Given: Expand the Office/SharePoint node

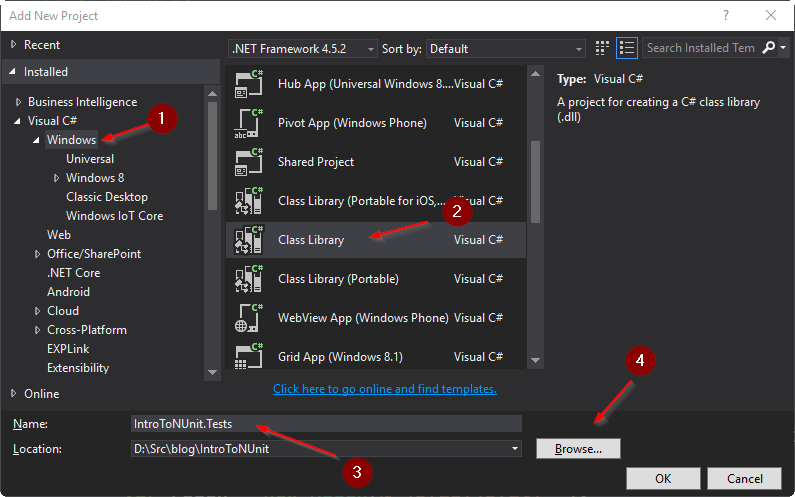Looking at the screenshot, I should click(37, 254).
